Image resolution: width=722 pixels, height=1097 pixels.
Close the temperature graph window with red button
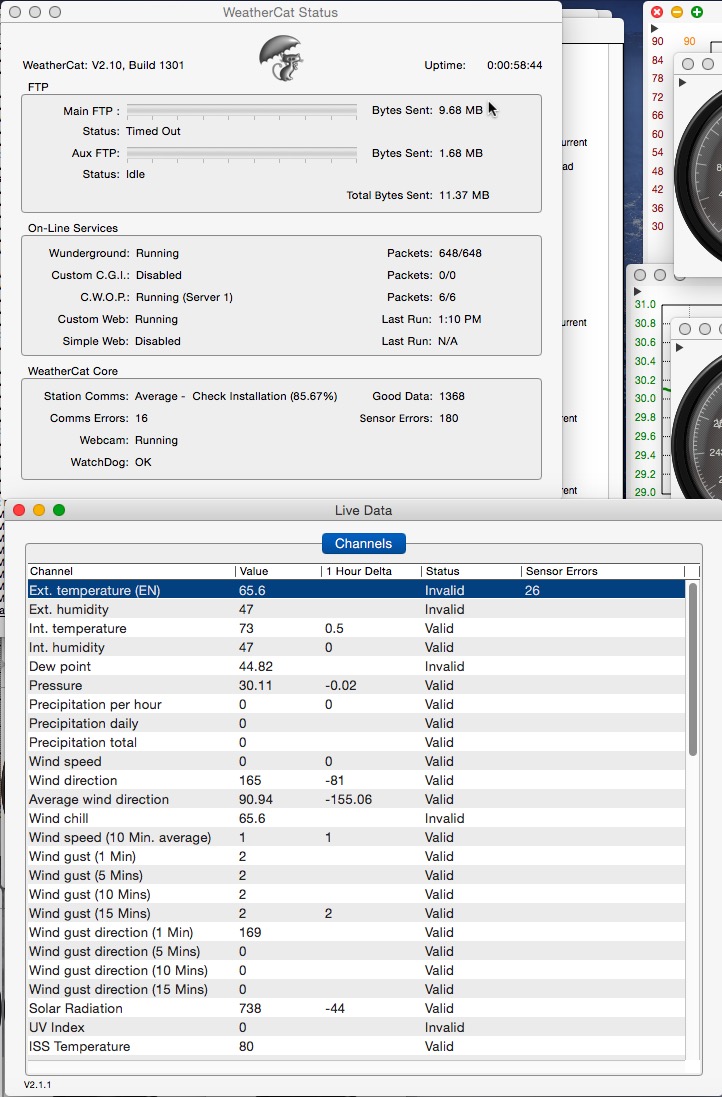[x=657, y=12]
